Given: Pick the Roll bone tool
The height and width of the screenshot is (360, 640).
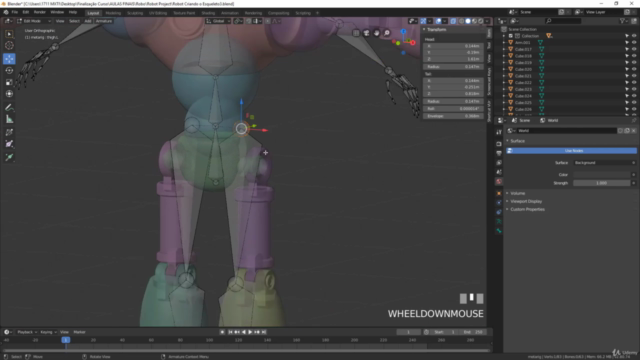Looking at the screenshot, I should point(9,132).
